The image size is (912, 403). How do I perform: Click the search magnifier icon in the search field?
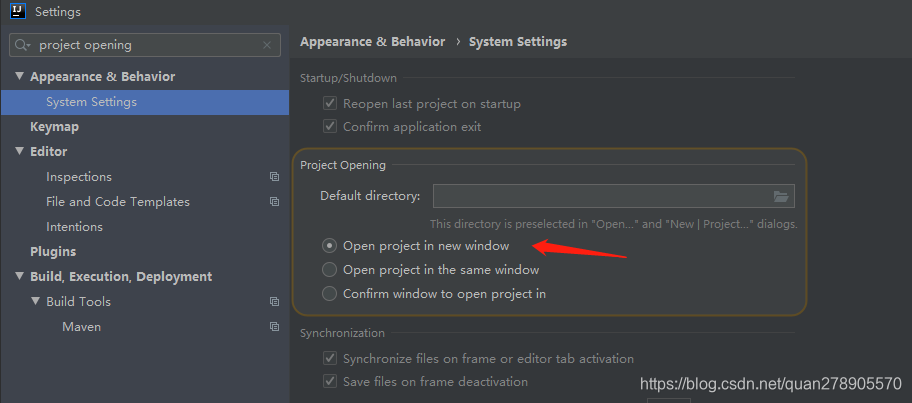pos(22,45)
